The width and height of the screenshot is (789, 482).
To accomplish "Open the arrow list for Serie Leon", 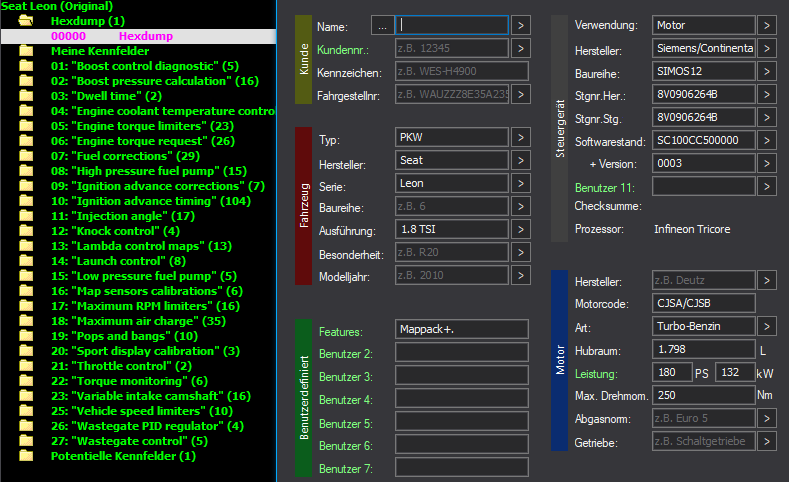I will tap(521, 183).
